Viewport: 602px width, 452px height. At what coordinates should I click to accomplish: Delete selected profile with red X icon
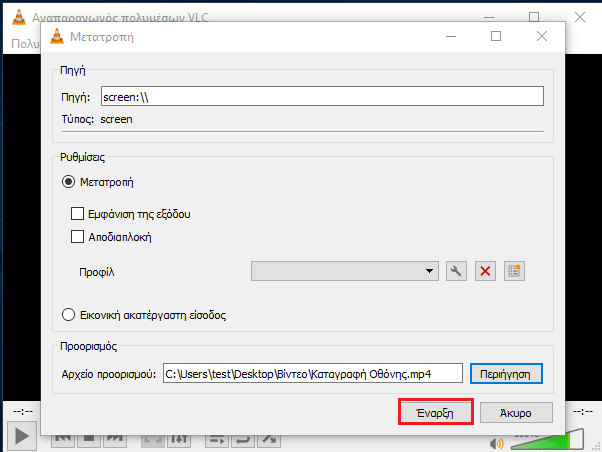[x=485, y=271]
